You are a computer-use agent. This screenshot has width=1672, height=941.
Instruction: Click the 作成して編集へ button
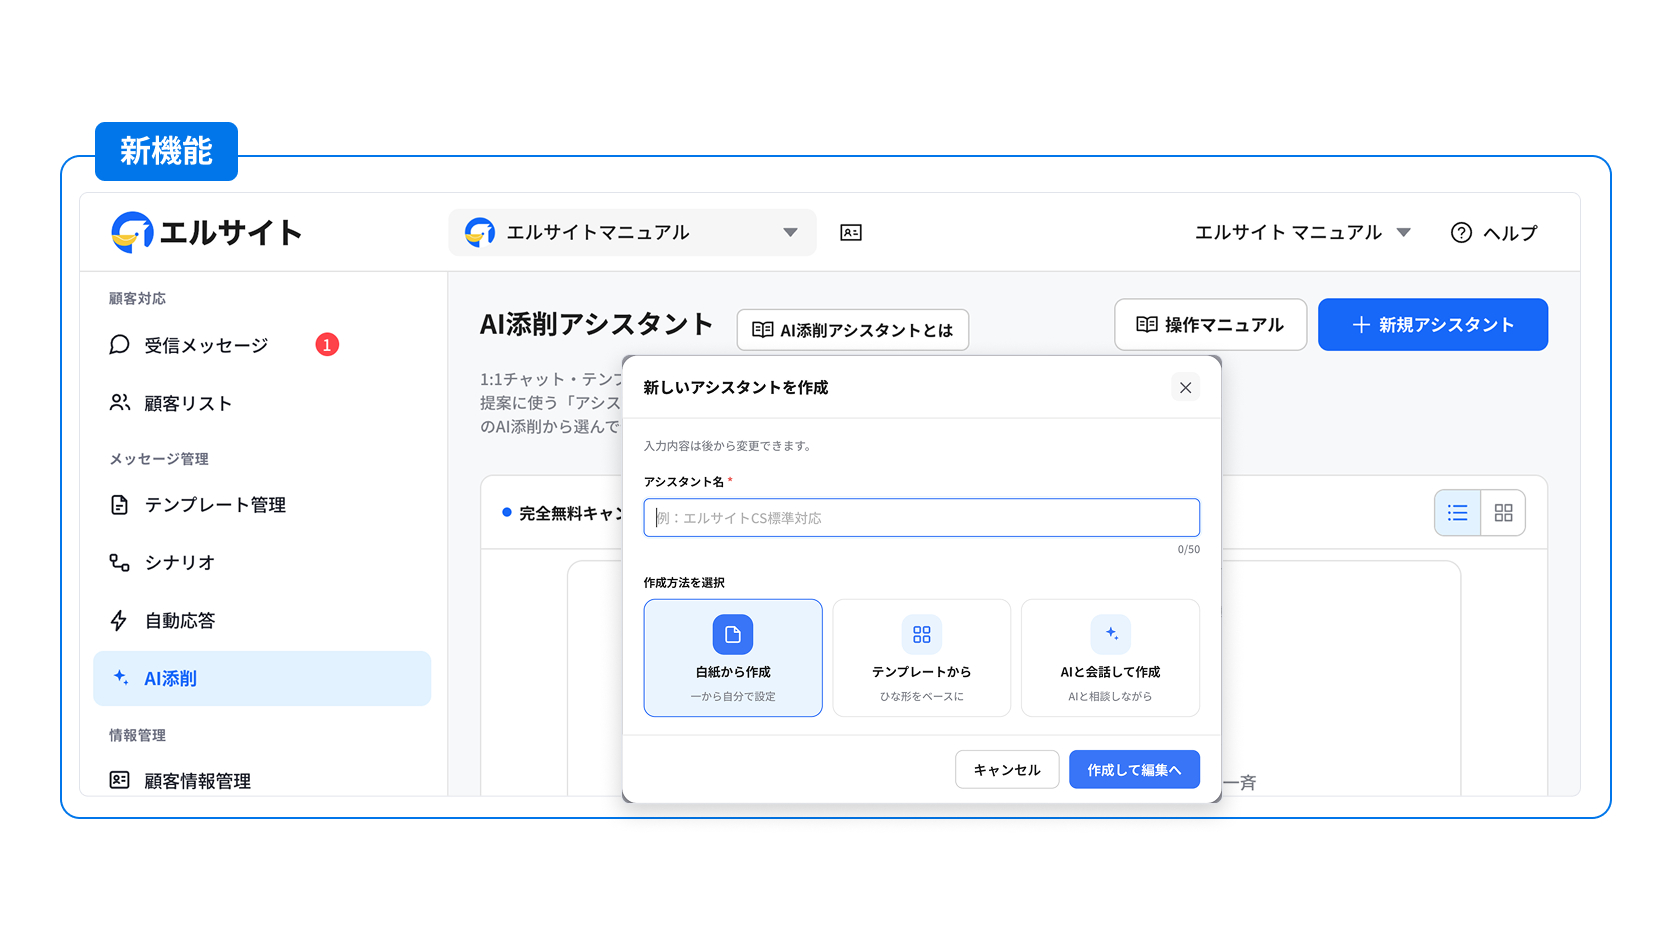(x=1134, y=770)
